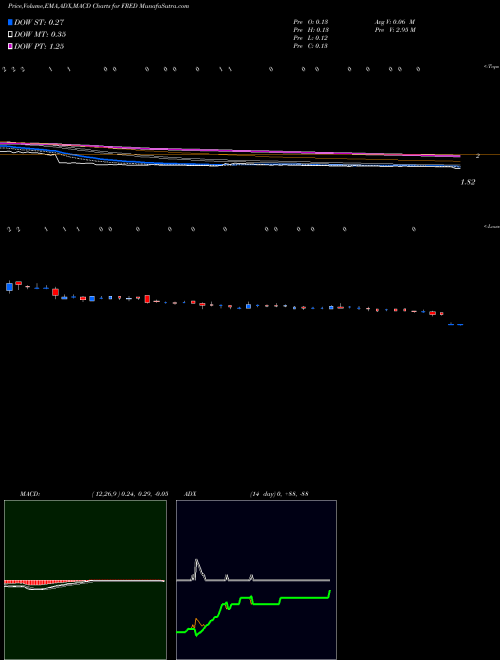Click the first blue candlestick in price chart

point(10,287)
